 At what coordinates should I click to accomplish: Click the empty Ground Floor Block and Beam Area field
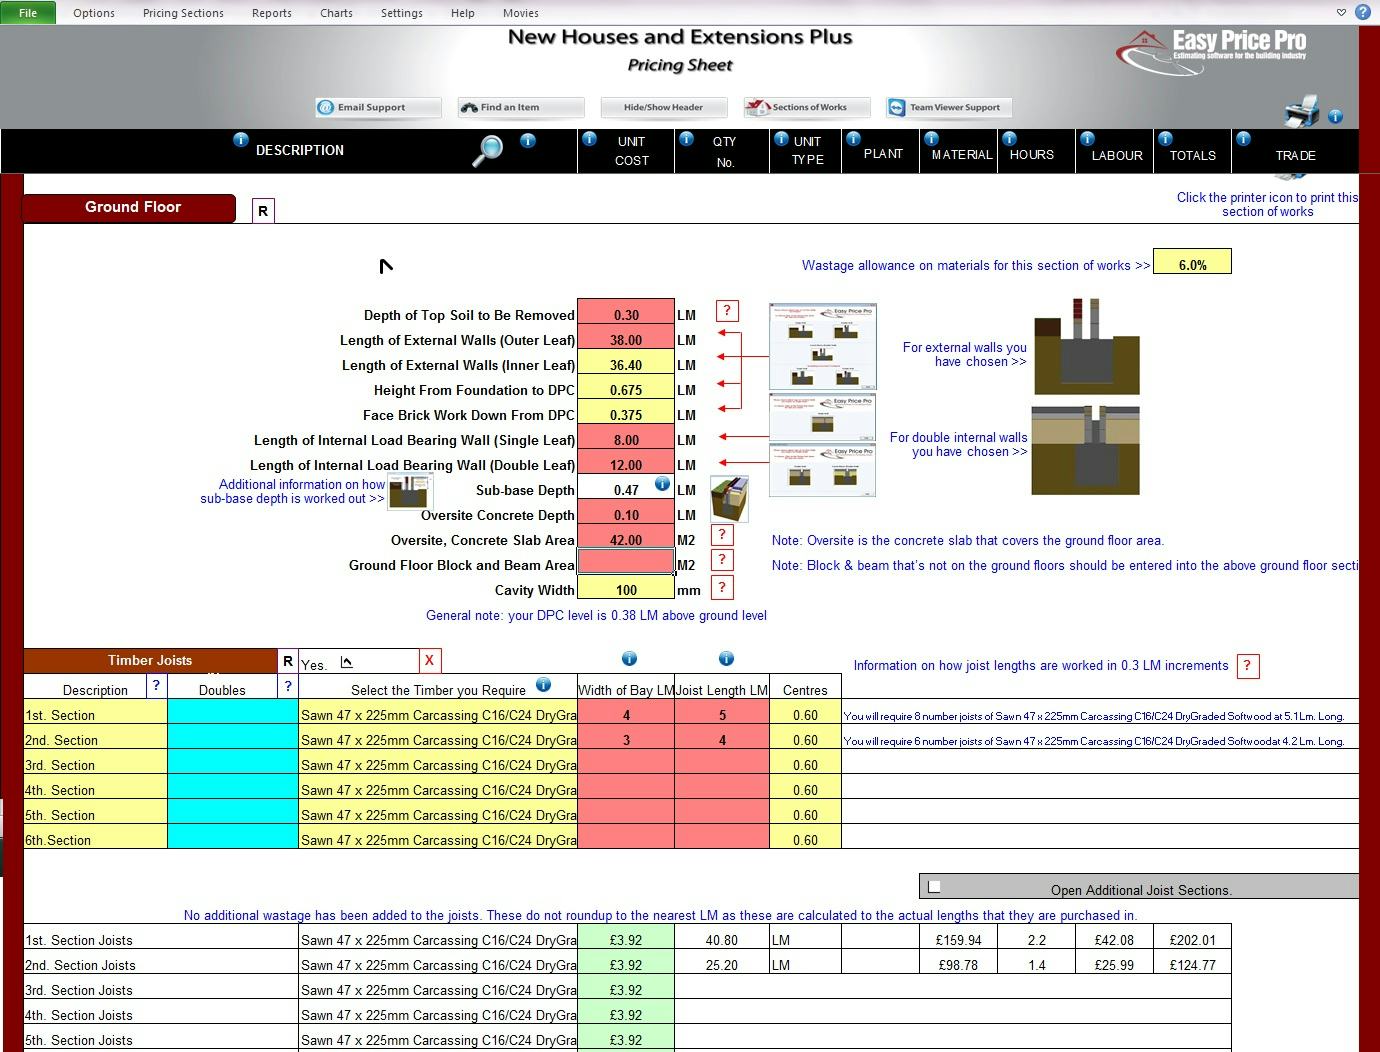(626, 562)
